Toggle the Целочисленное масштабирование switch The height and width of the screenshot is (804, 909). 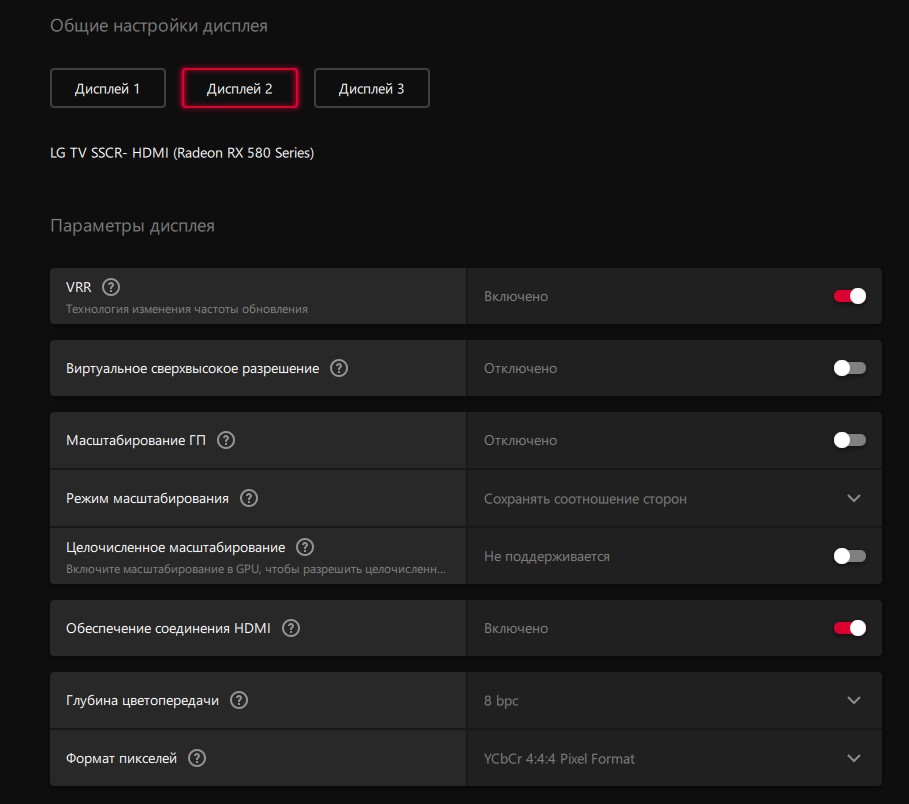[x=849, y=556]
